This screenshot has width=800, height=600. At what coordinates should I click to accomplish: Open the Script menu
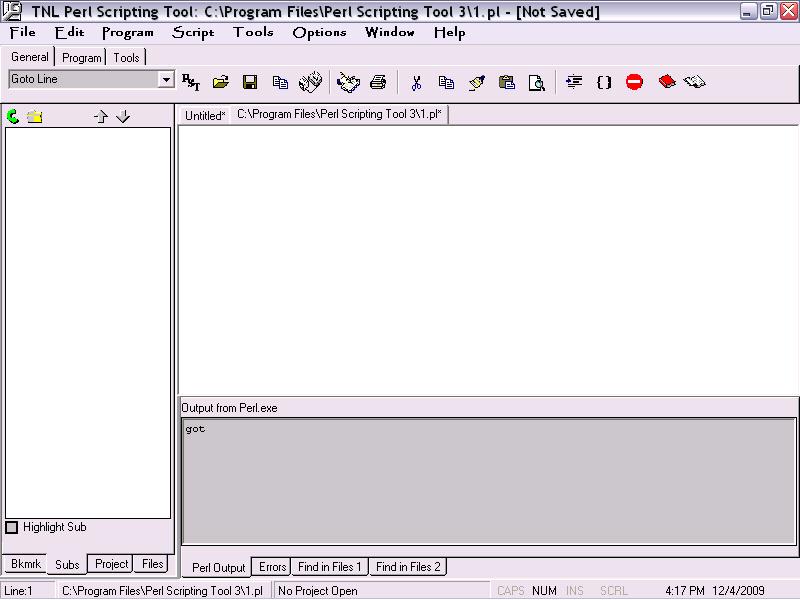click(193, 33)
